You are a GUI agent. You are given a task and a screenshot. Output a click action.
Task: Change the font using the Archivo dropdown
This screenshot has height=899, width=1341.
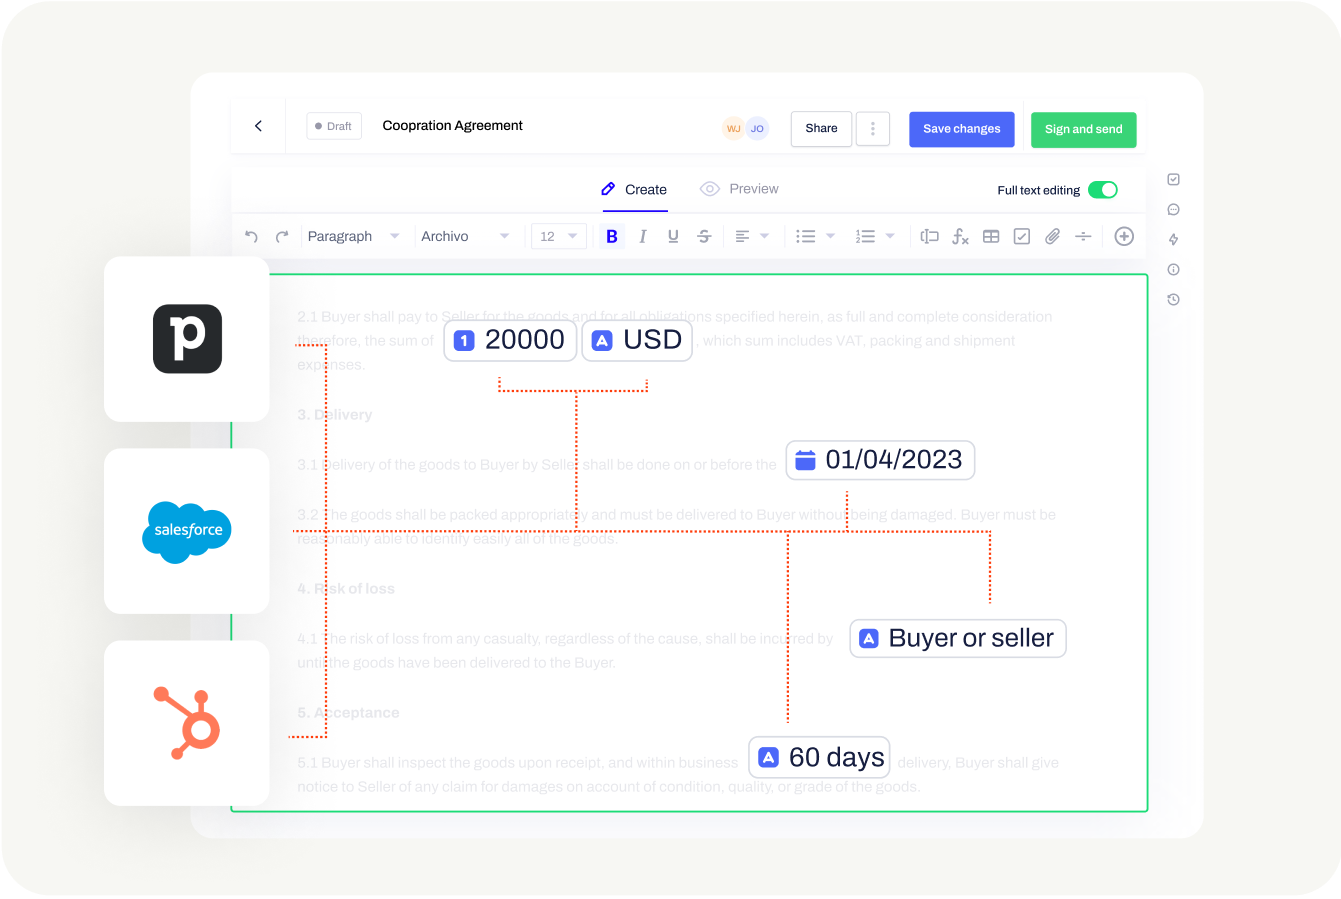pos(467,236)
